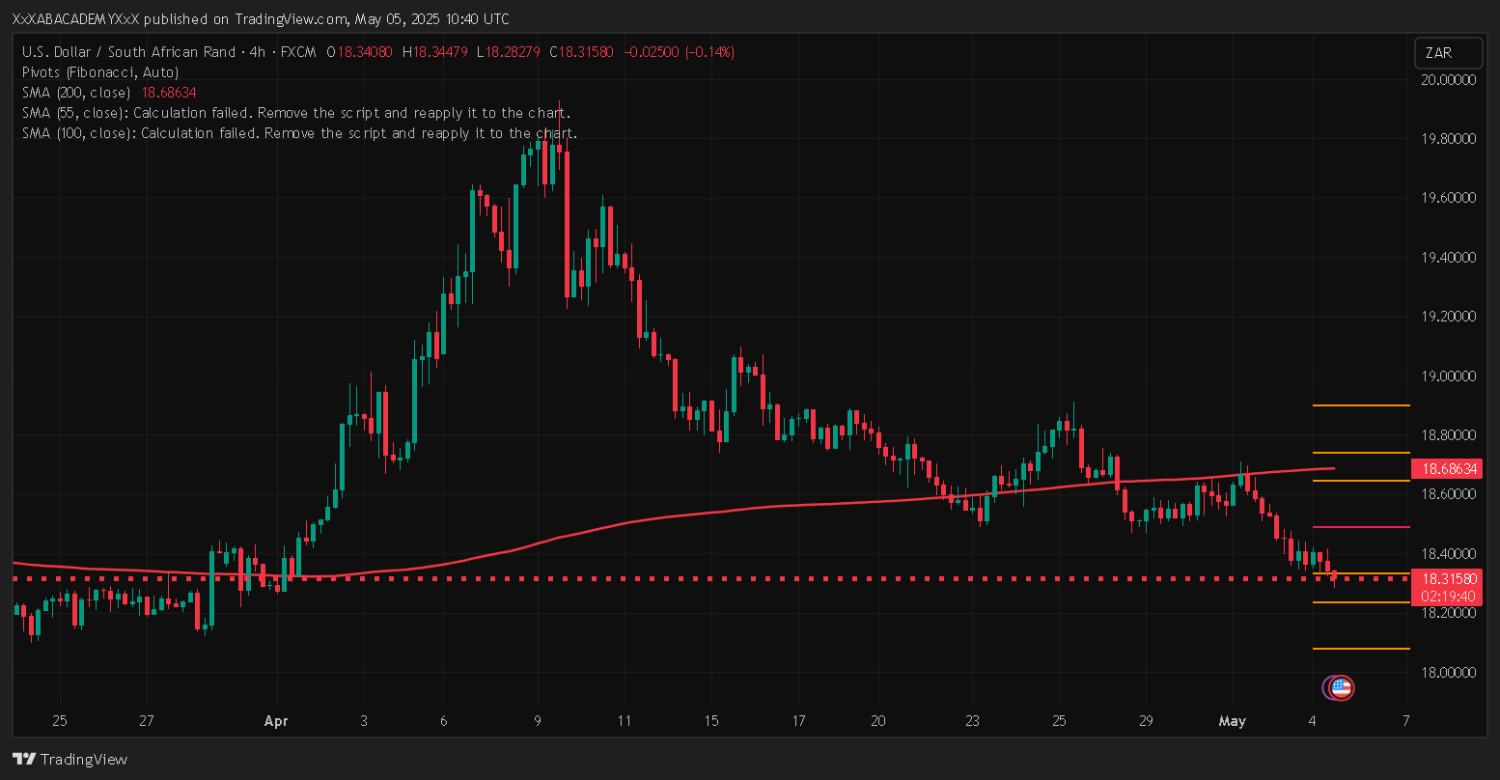Open the ZAR currency selector
The width and height of the screenshot is (1500, 780).
[x=1440, y=53]
